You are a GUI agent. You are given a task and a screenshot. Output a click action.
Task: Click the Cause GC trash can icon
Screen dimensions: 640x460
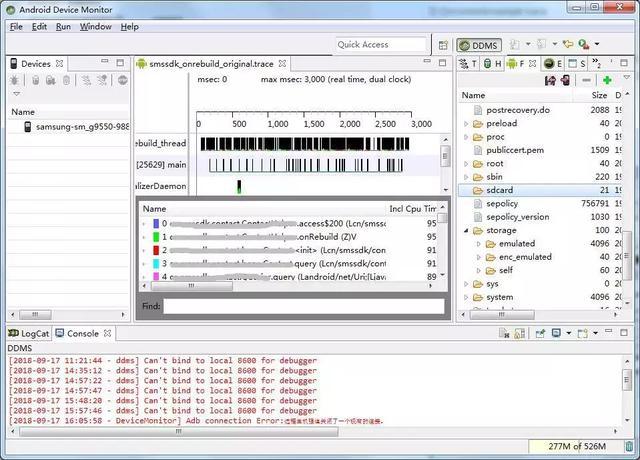click(67, 80)
